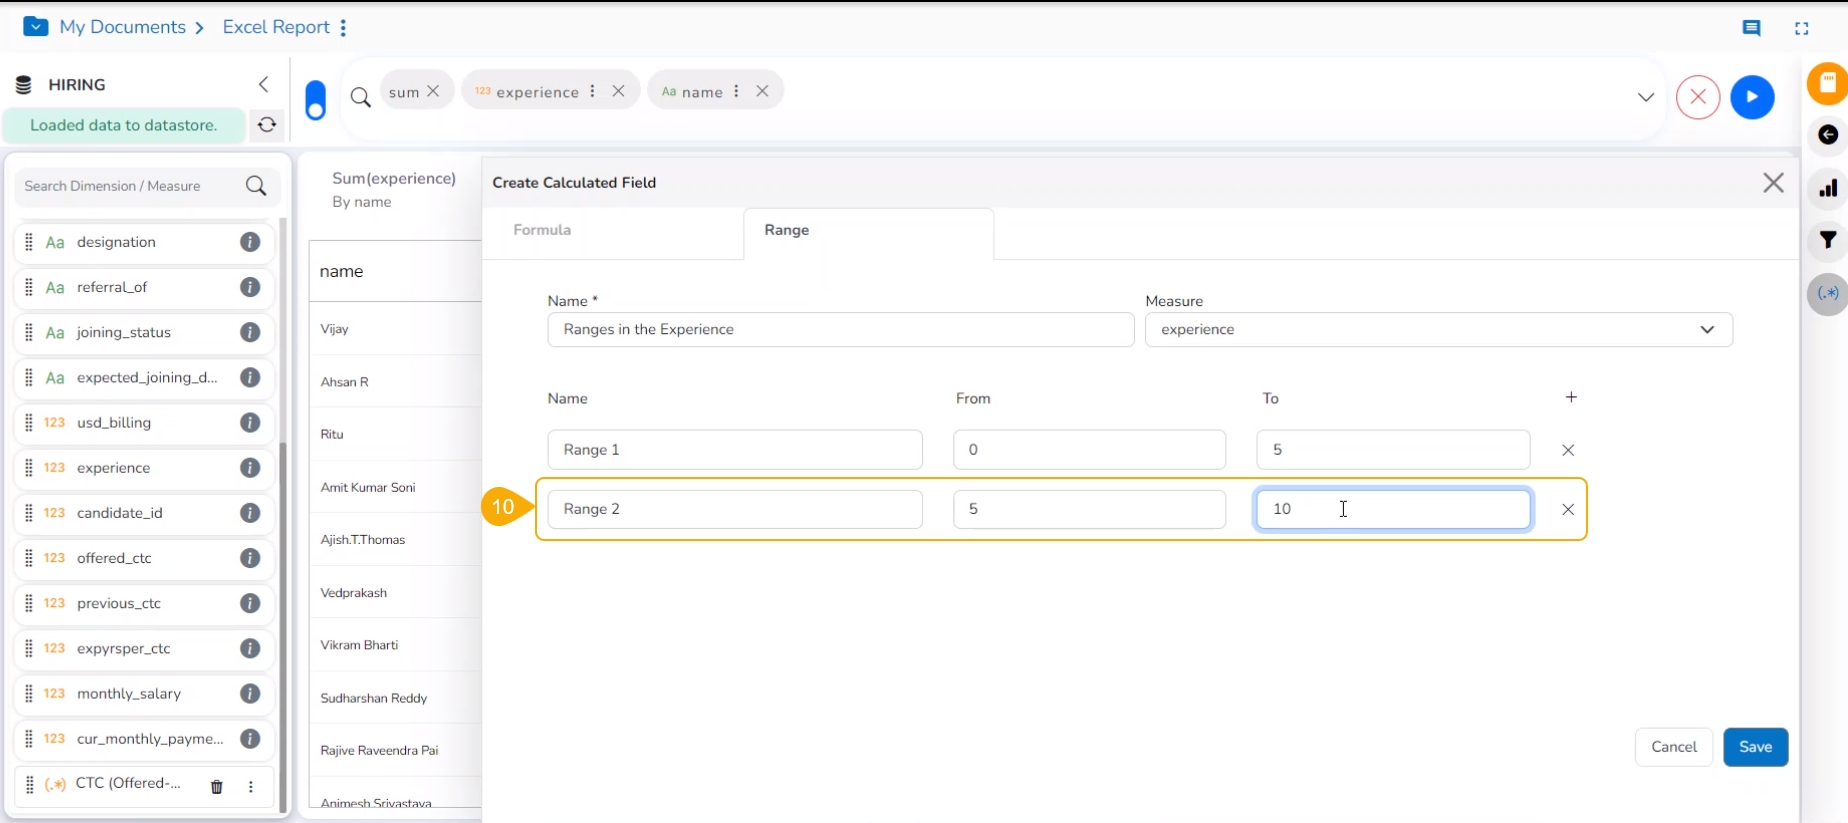
Task: Click the blue run query play button
Action: pyautogui.click(x=1752, y=97)
